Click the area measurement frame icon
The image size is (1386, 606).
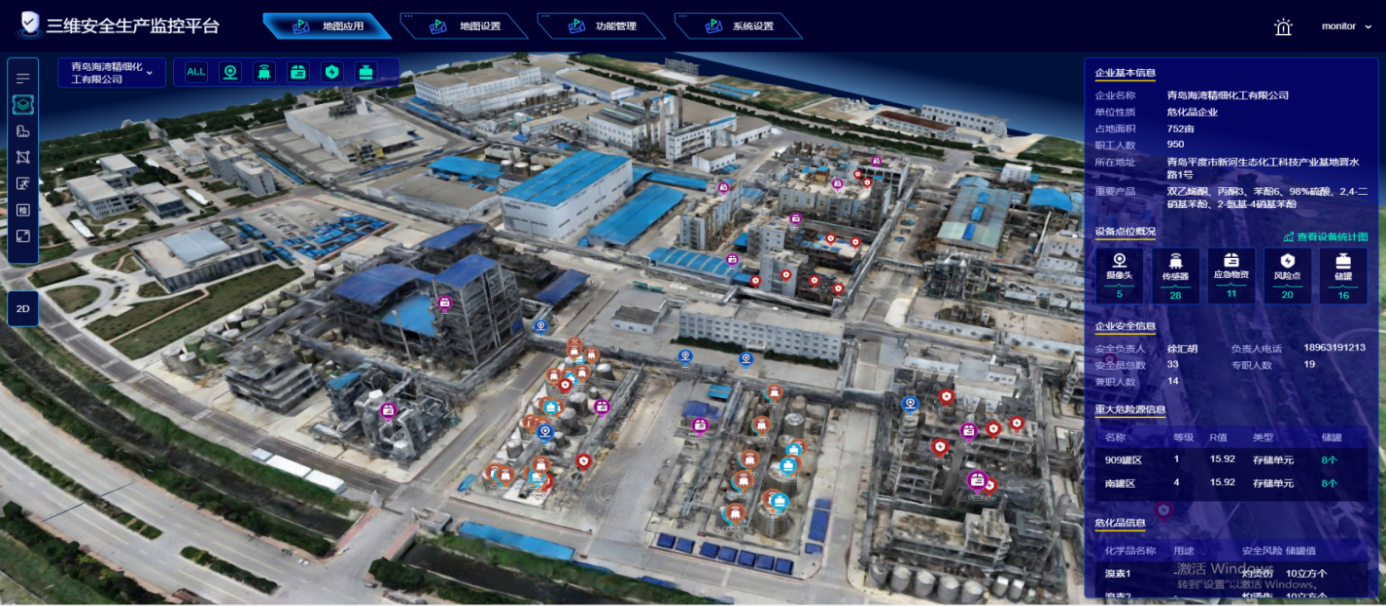(23, 157)
